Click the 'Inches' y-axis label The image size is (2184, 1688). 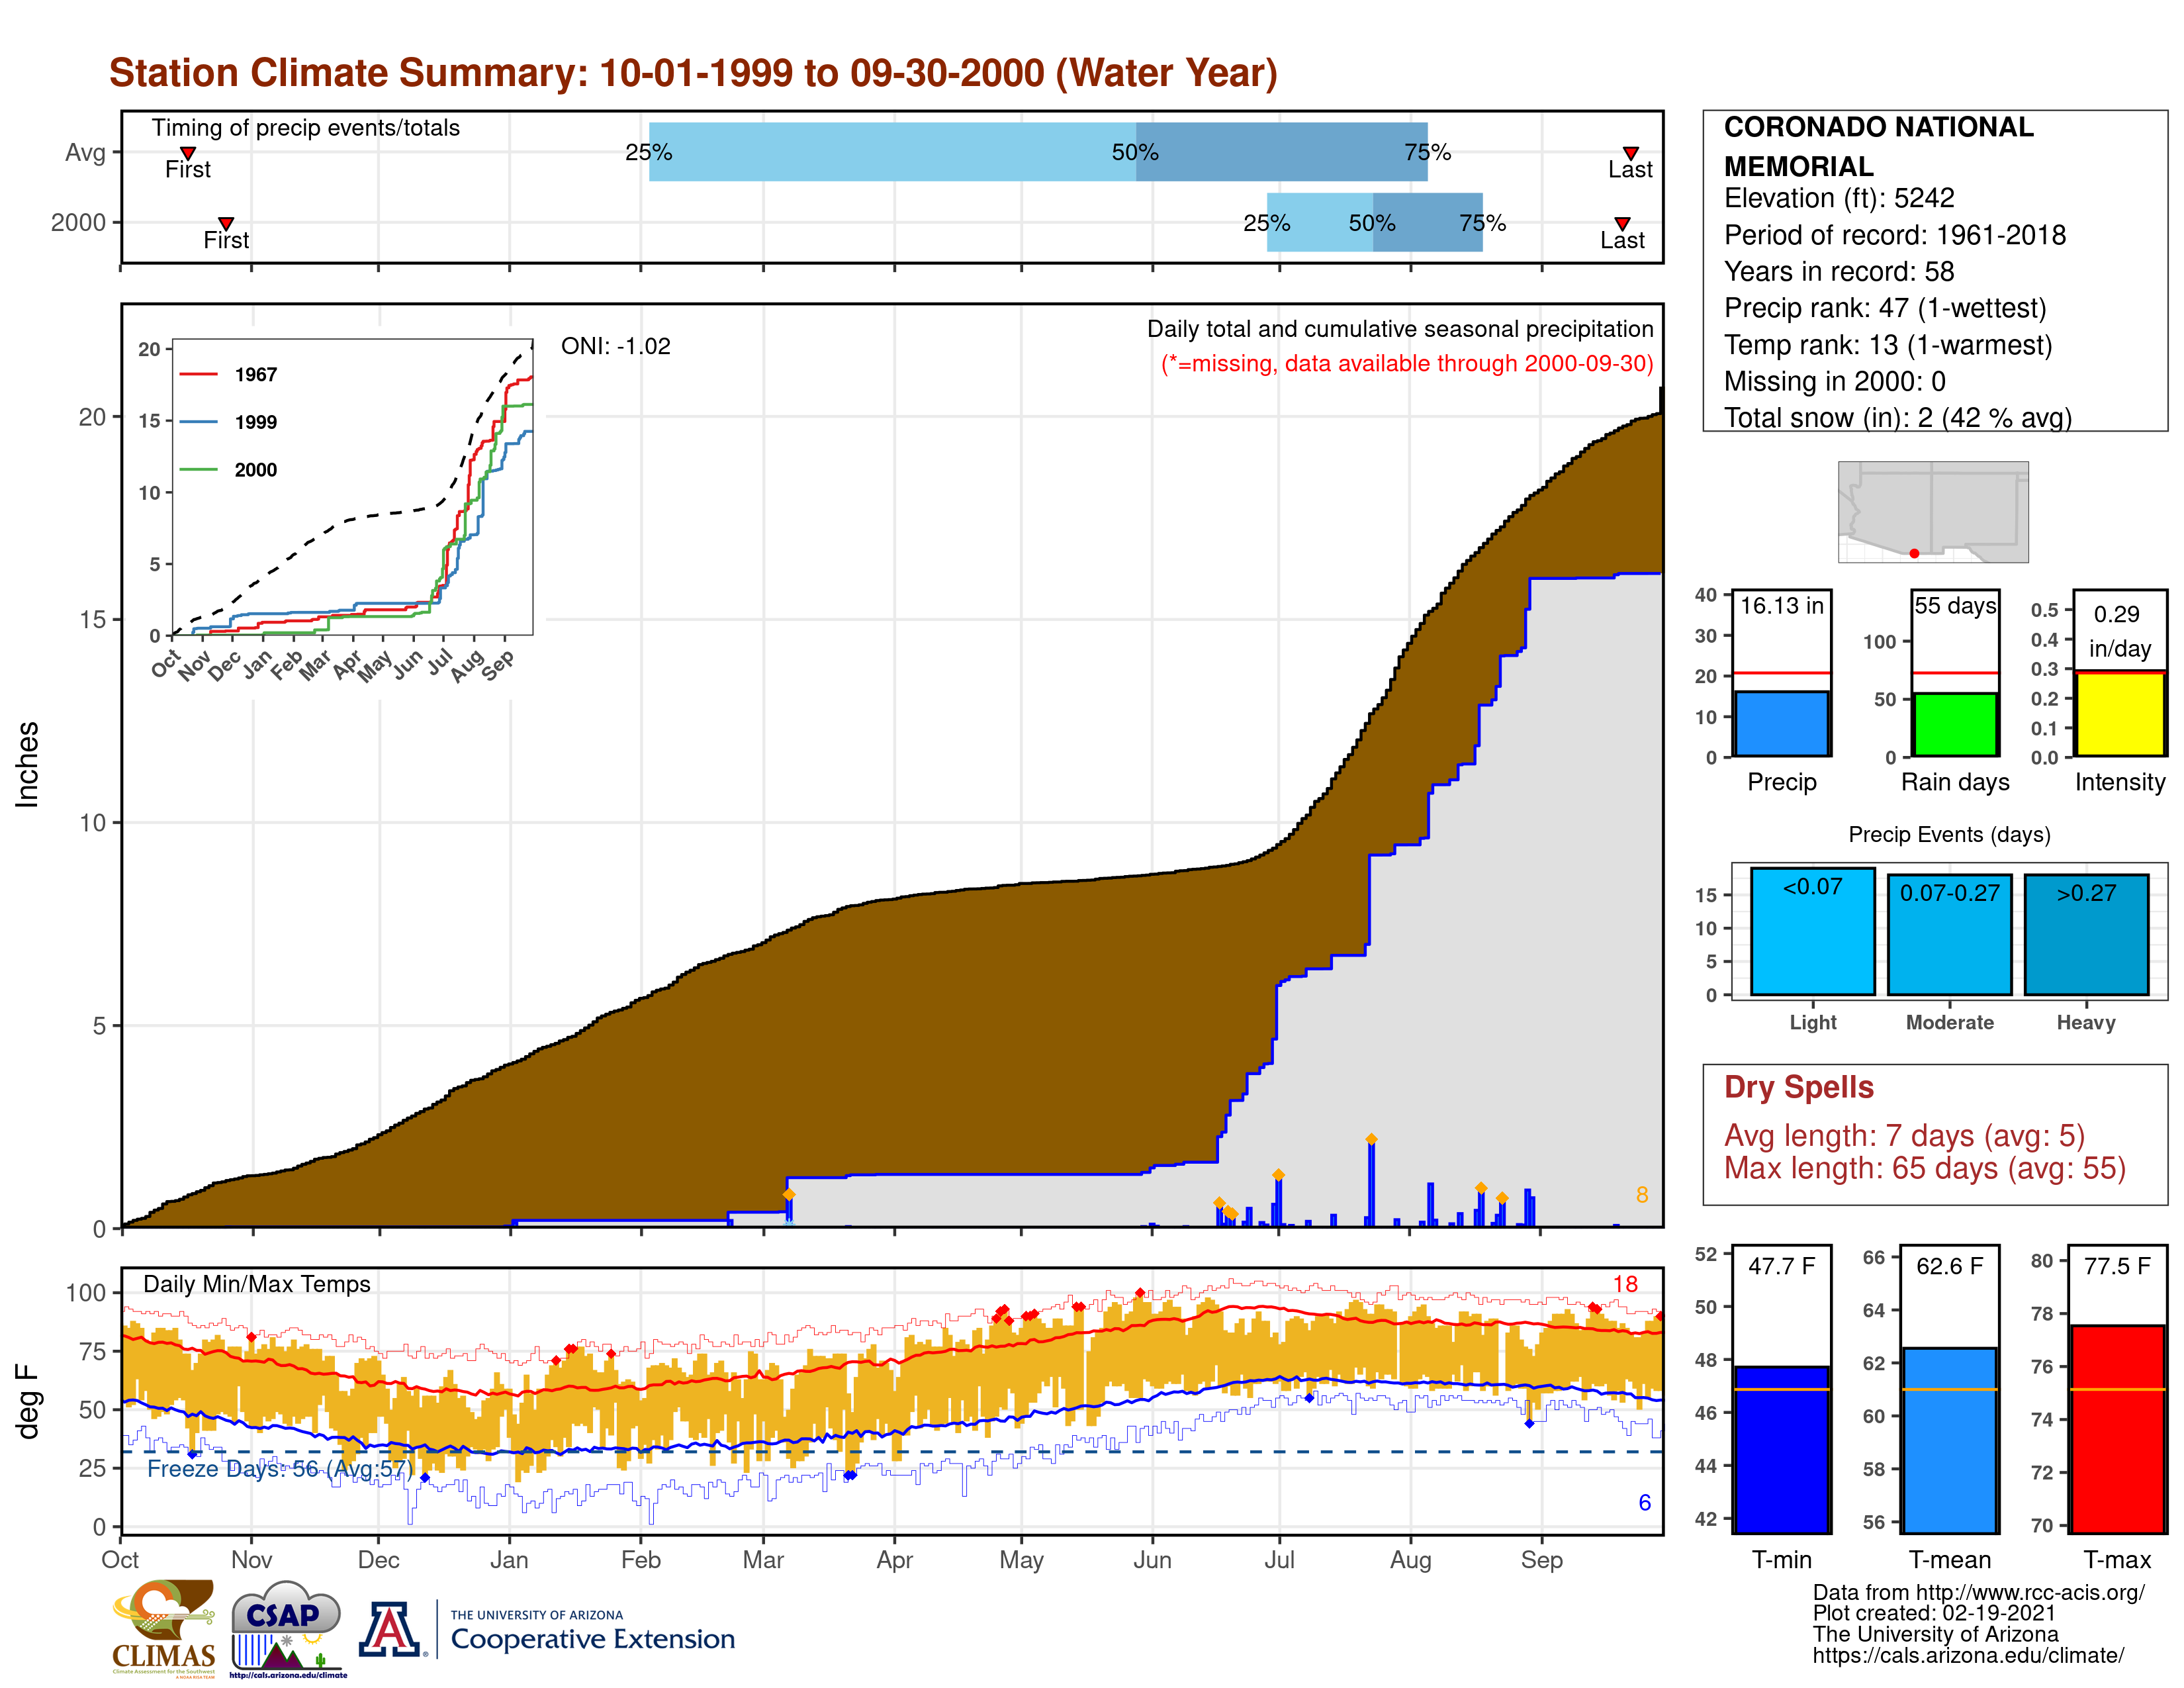(x=27, y=764)
